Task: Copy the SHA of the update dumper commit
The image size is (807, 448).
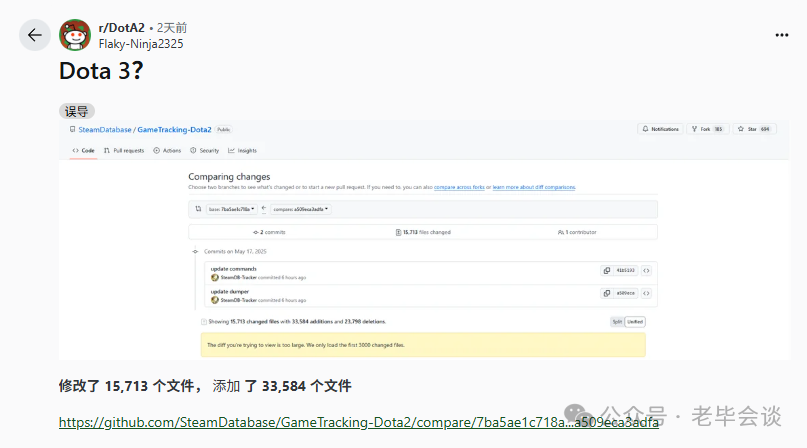Action: pos(607,293)
